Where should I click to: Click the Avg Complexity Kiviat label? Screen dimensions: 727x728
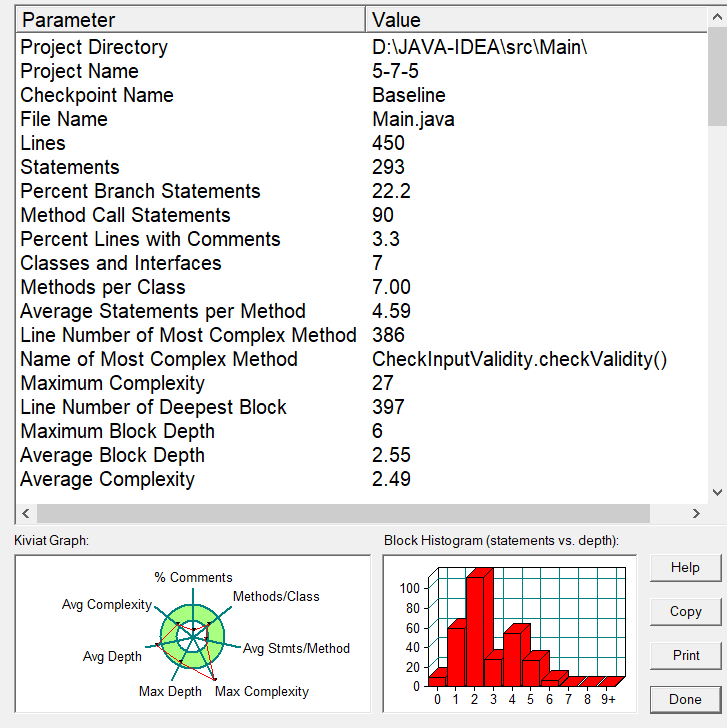click(107, 604)
